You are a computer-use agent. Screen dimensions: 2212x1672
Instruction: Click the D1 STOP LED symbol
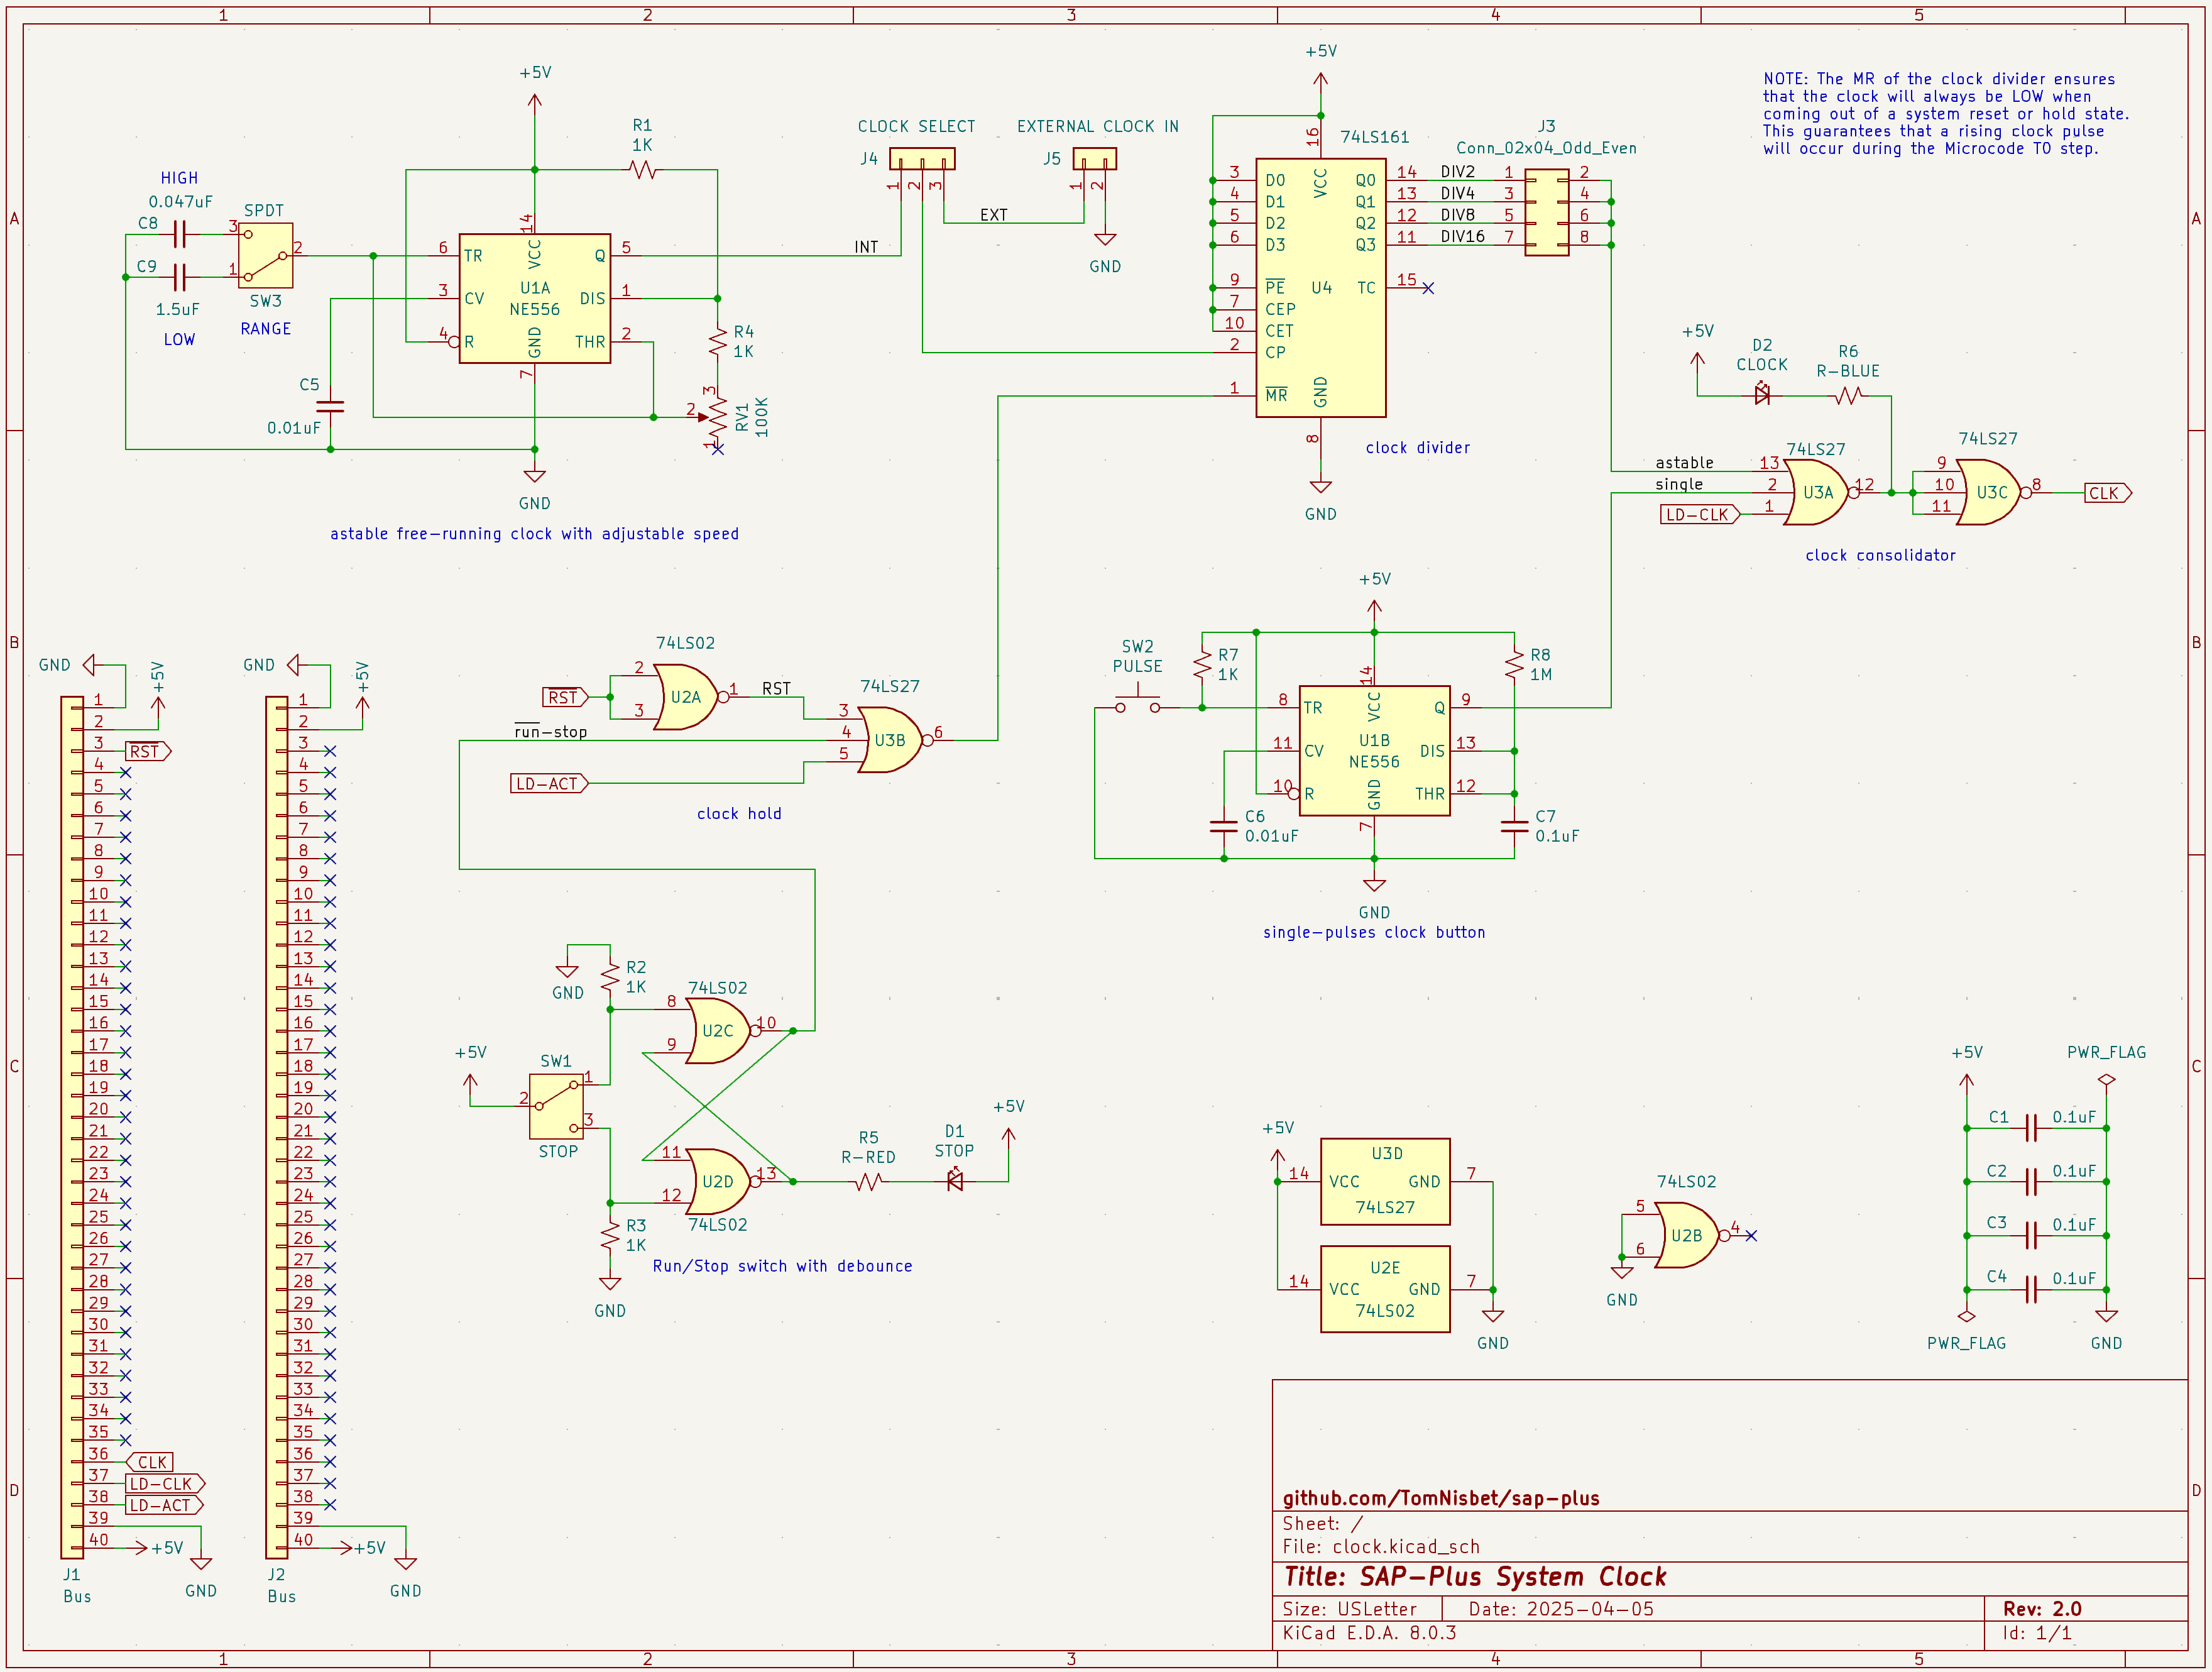pyautogui.click(x=954, y=1181)
